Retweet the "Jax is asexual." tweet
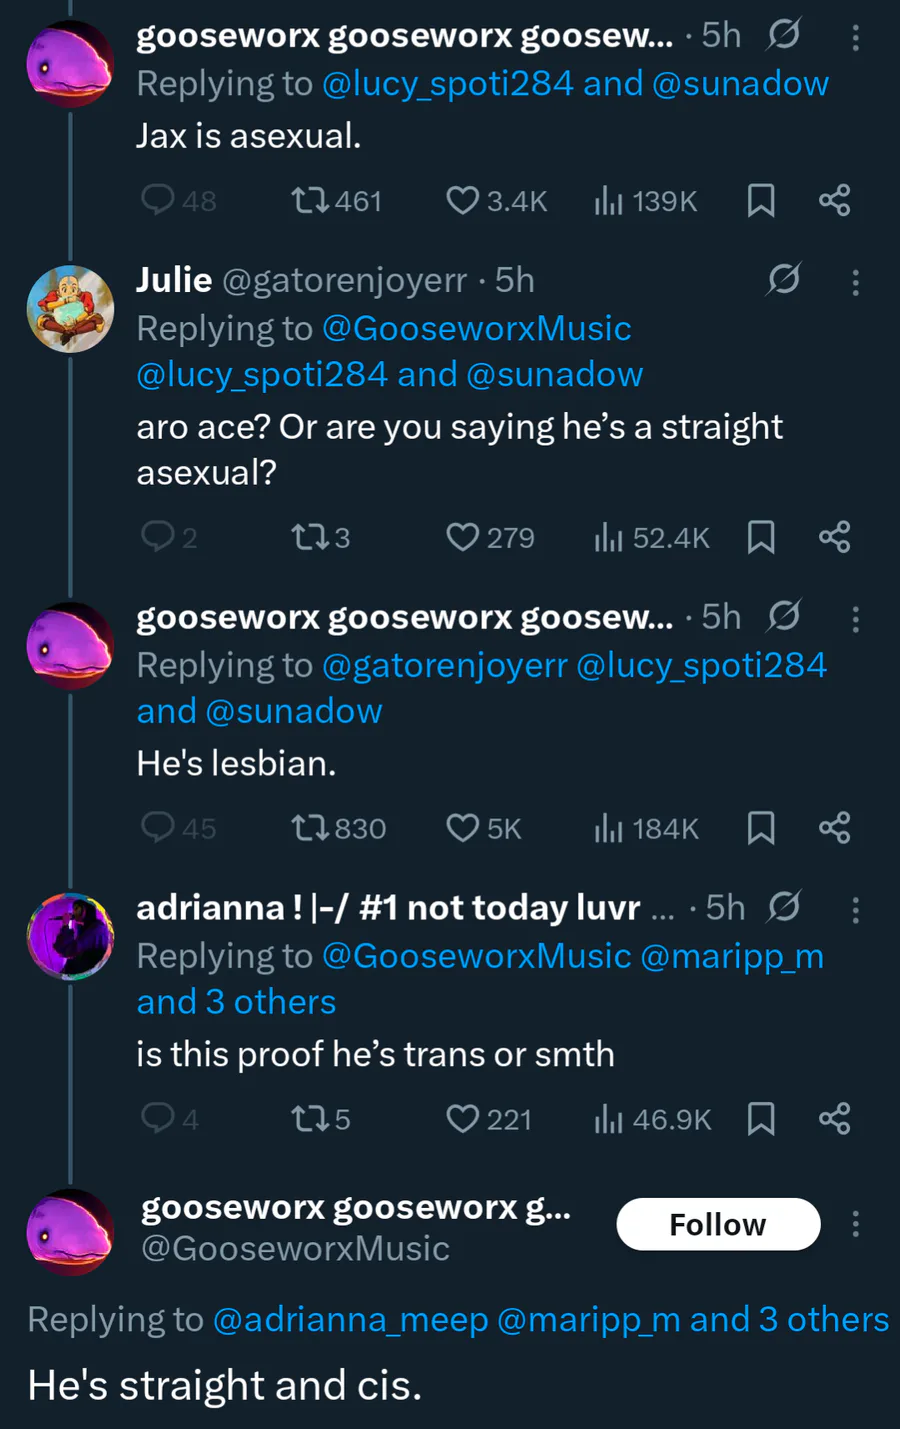 [307, 201]
